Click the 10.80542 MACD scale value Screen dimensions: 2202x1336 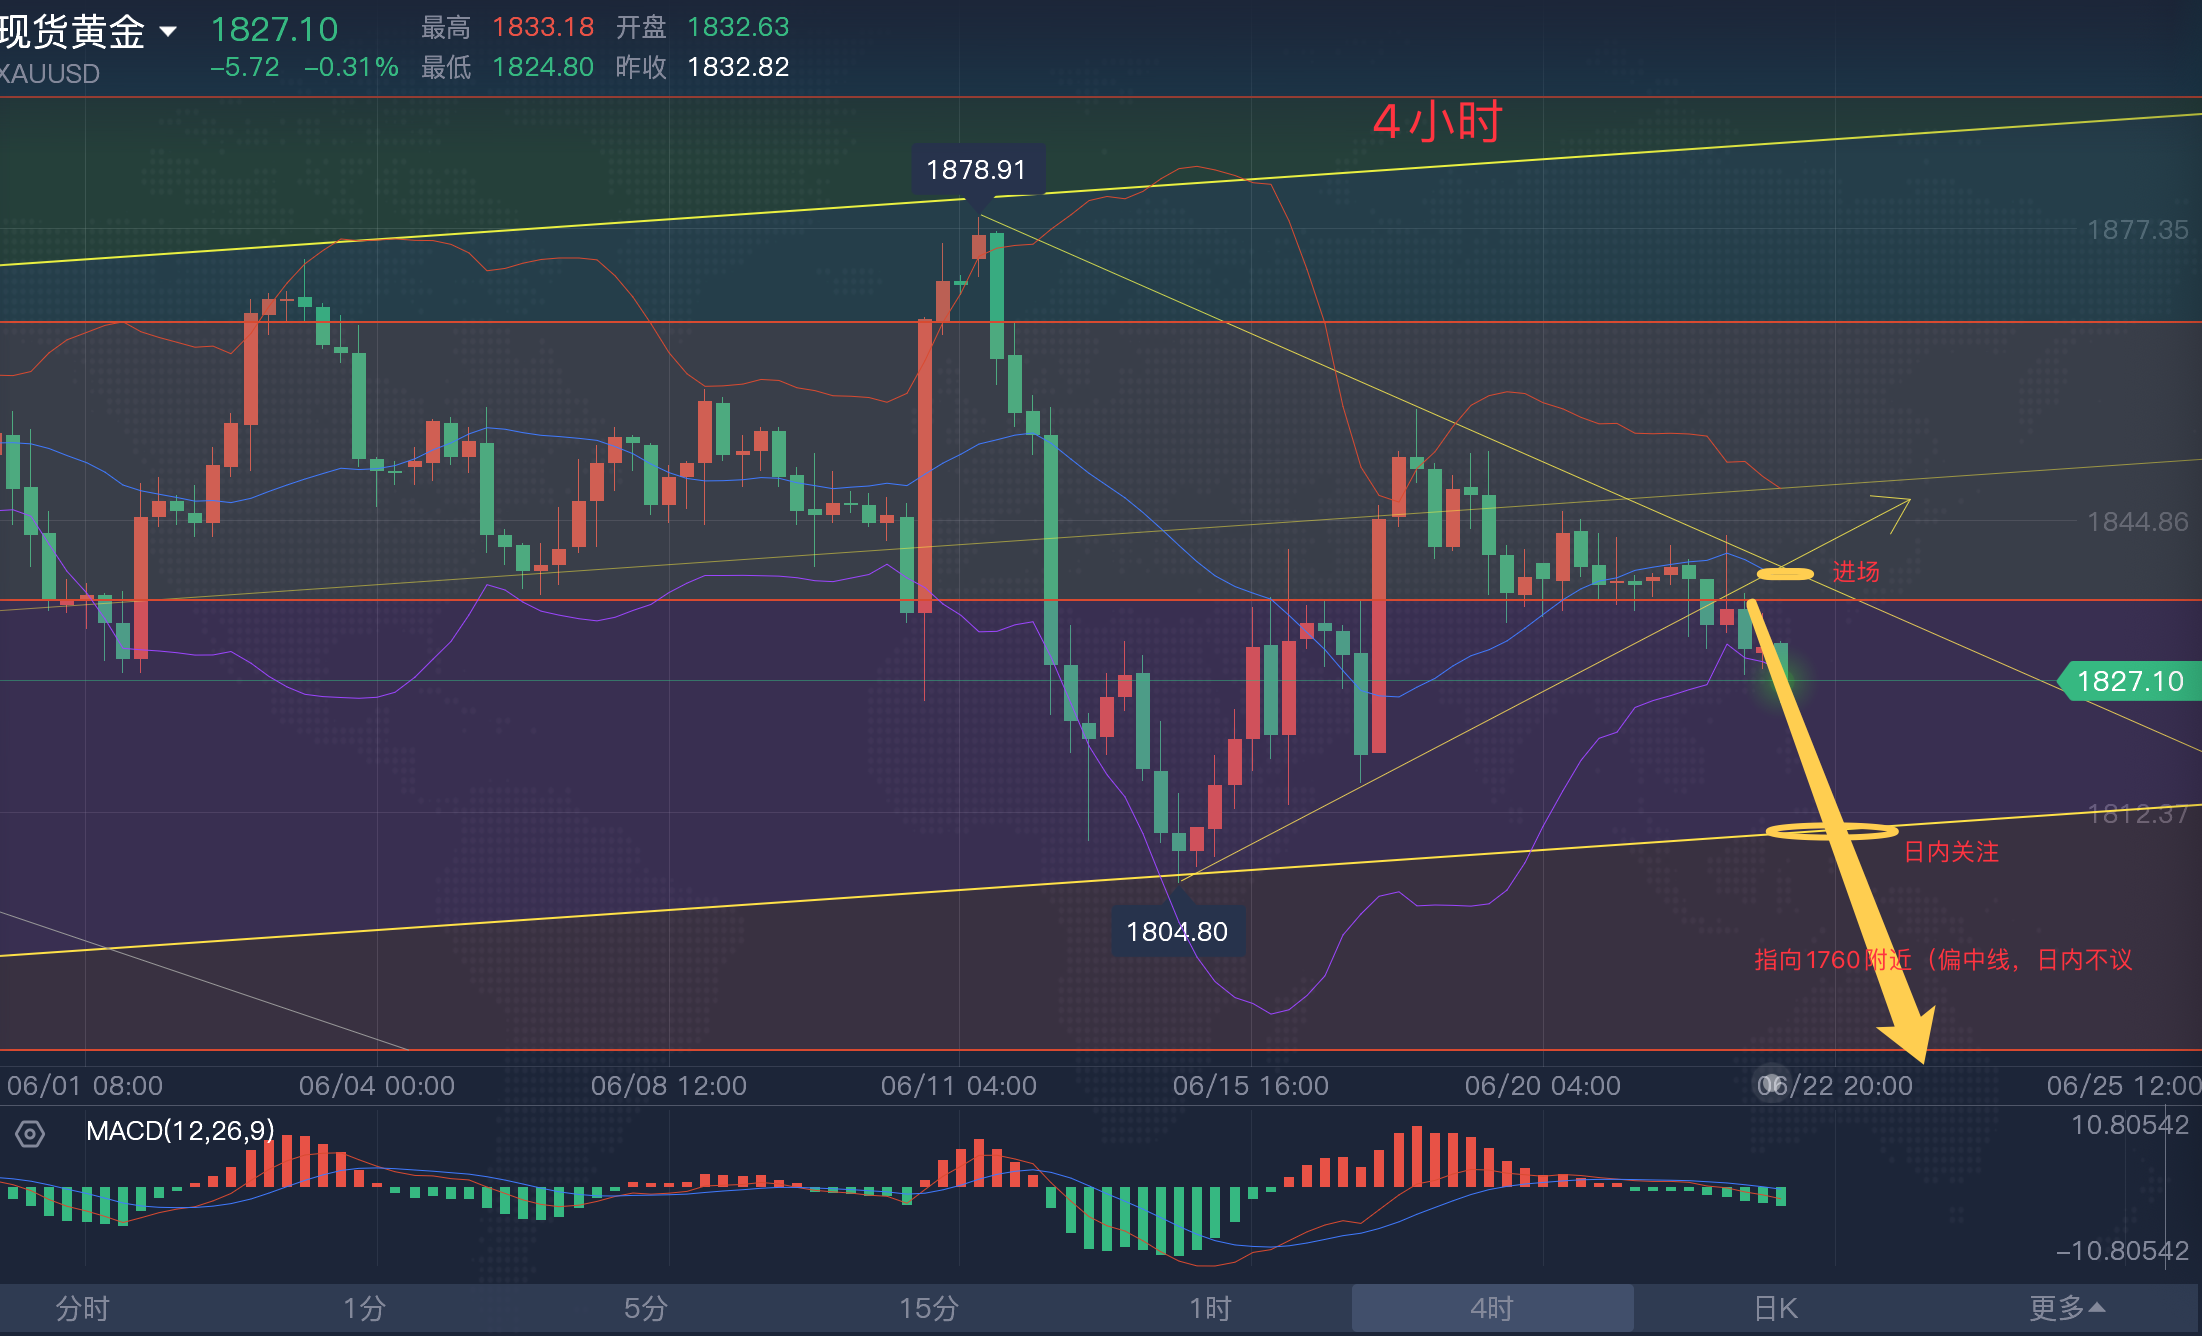(x=2130, y=1125)
